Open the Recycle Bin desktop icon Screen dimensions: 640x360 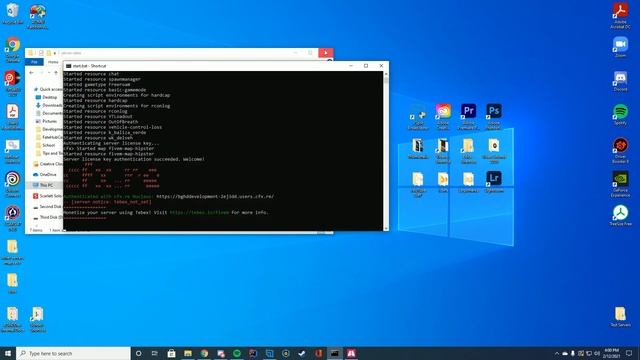(x=12, y=13)
